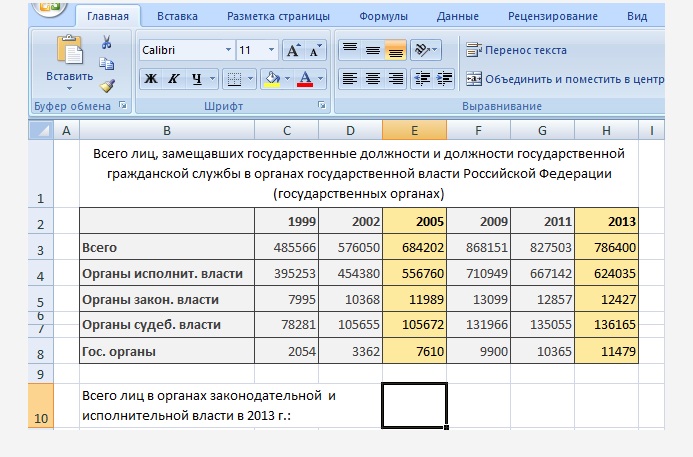Toggle italic formatting (К)
693x457 pixels.
click(x=173, y=79)
